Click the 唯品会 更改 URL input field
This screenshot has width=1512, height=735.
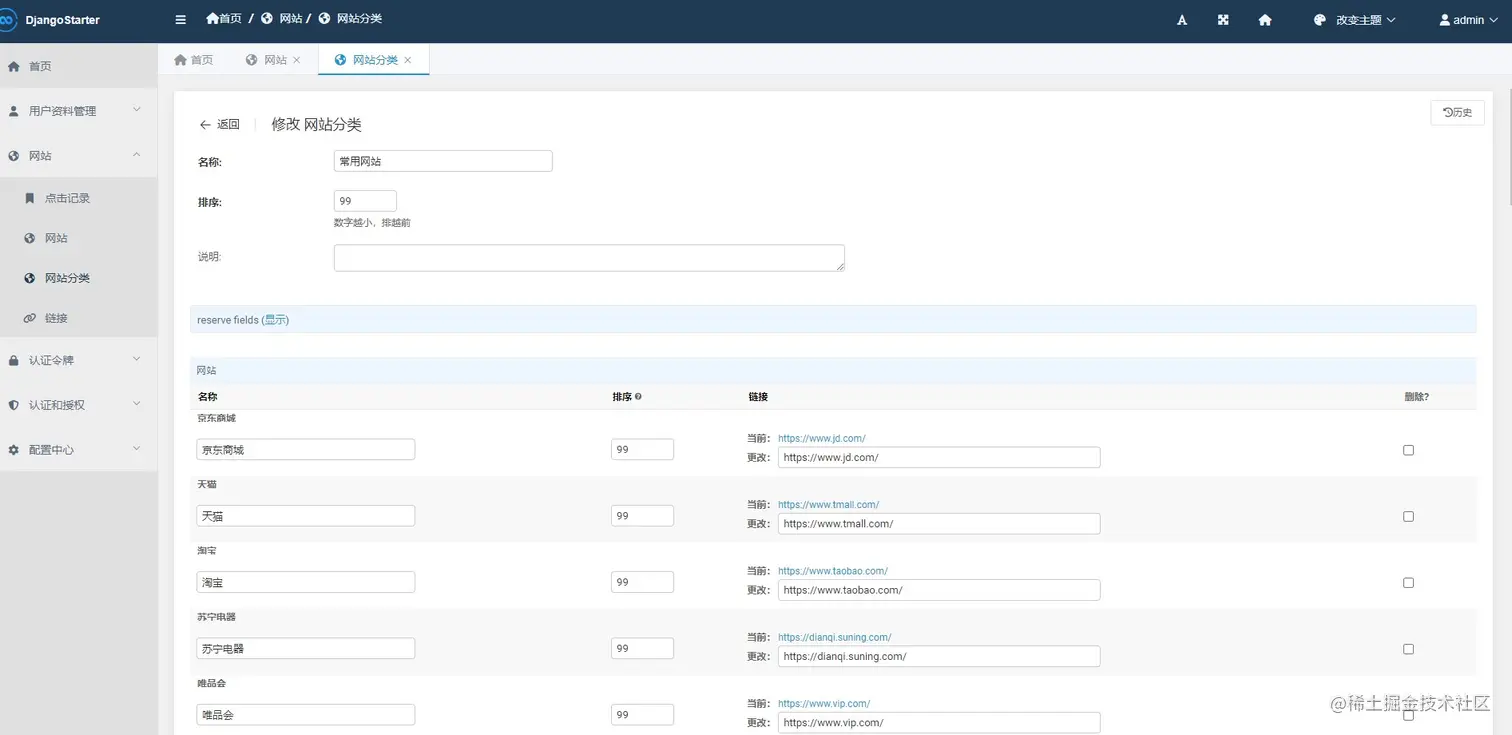click(939, 722)
